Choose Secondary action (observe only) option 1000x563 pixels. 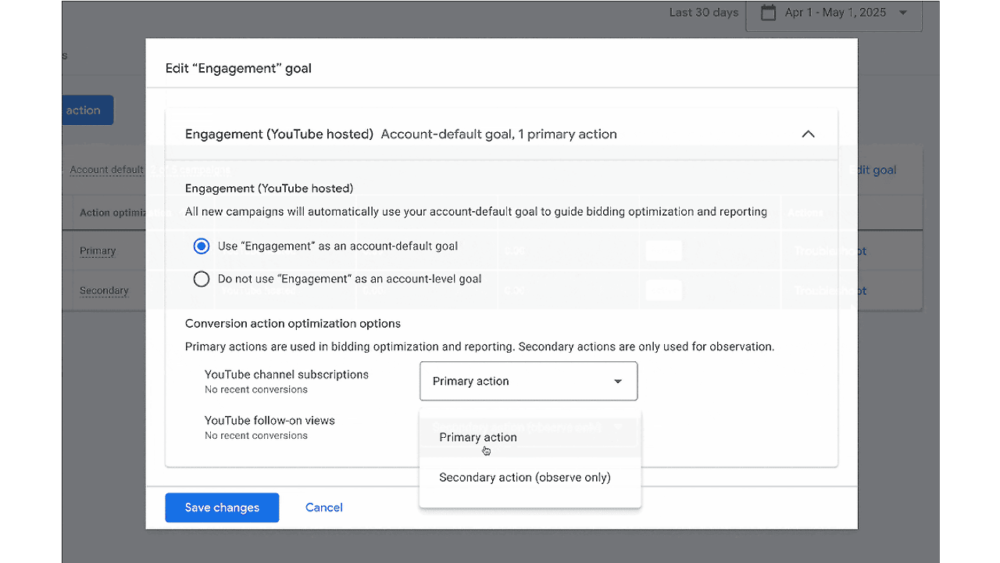(529, 478)
